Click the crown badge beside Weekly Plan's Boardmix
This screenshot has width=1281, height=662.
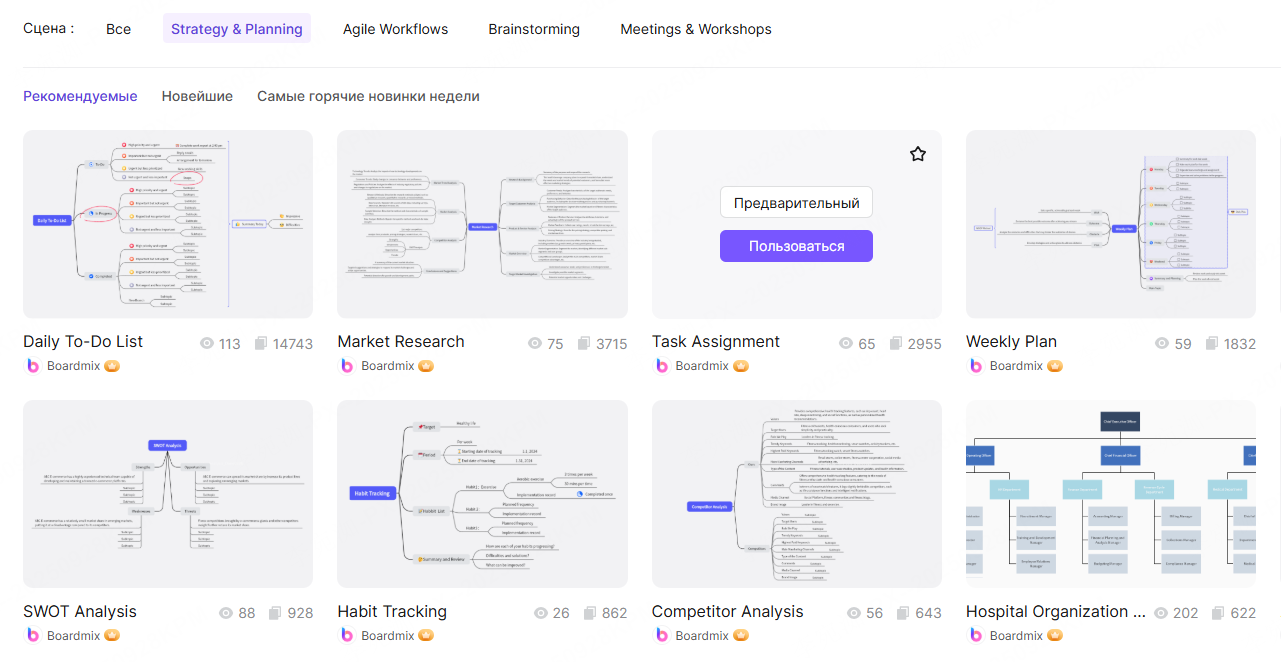[1055, 366]
